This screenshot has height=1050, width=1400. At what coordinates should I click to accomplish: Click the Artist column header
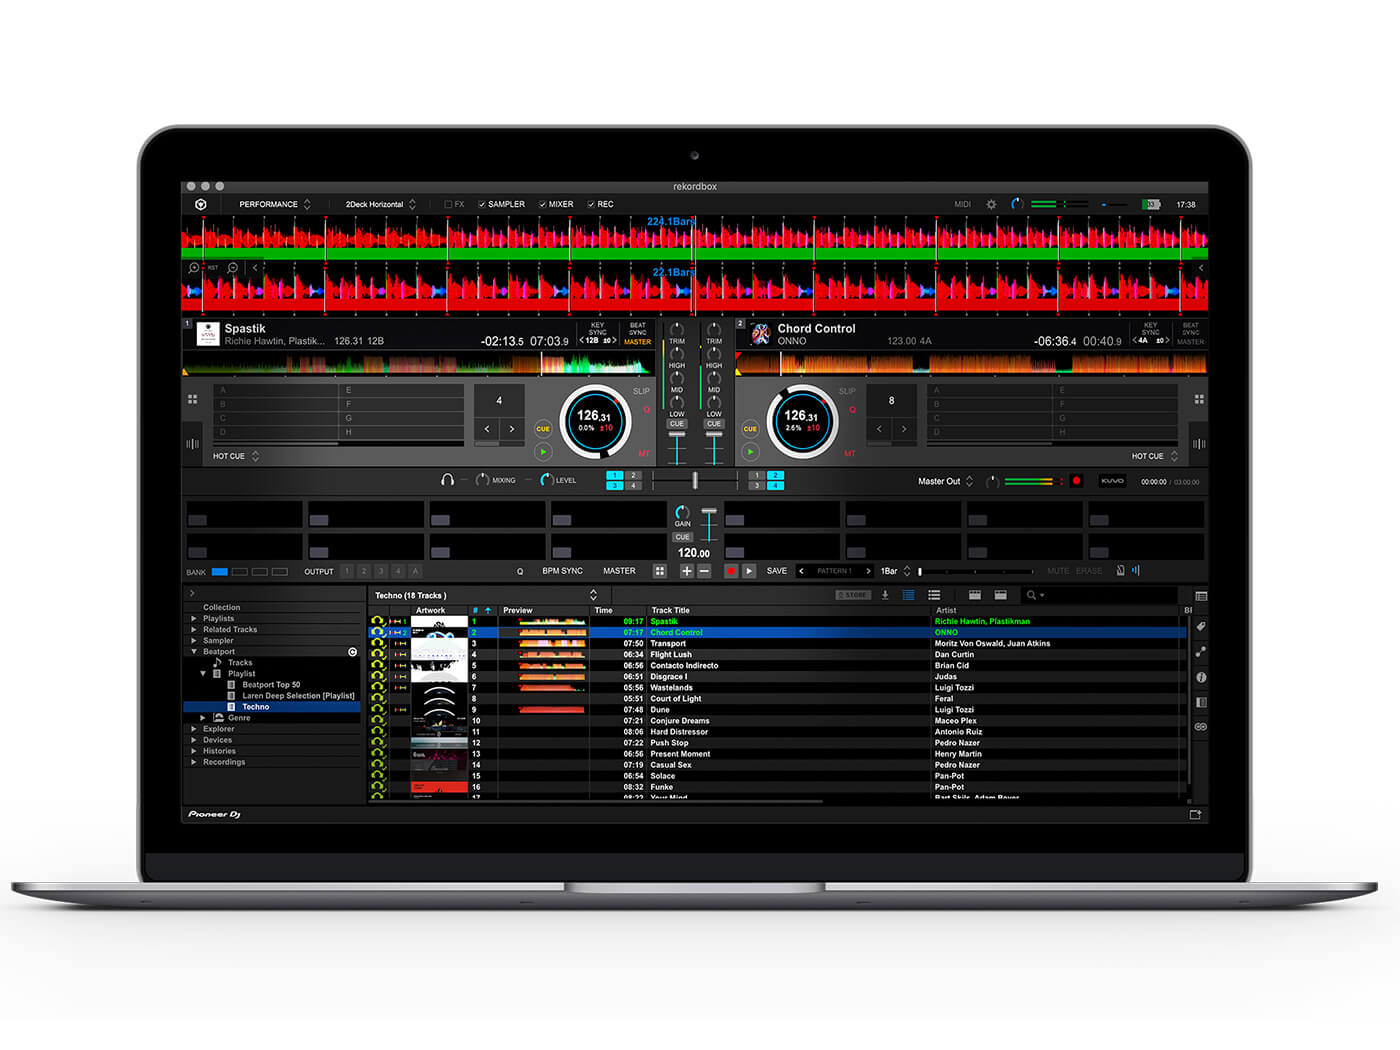click(x=946, y=610)
